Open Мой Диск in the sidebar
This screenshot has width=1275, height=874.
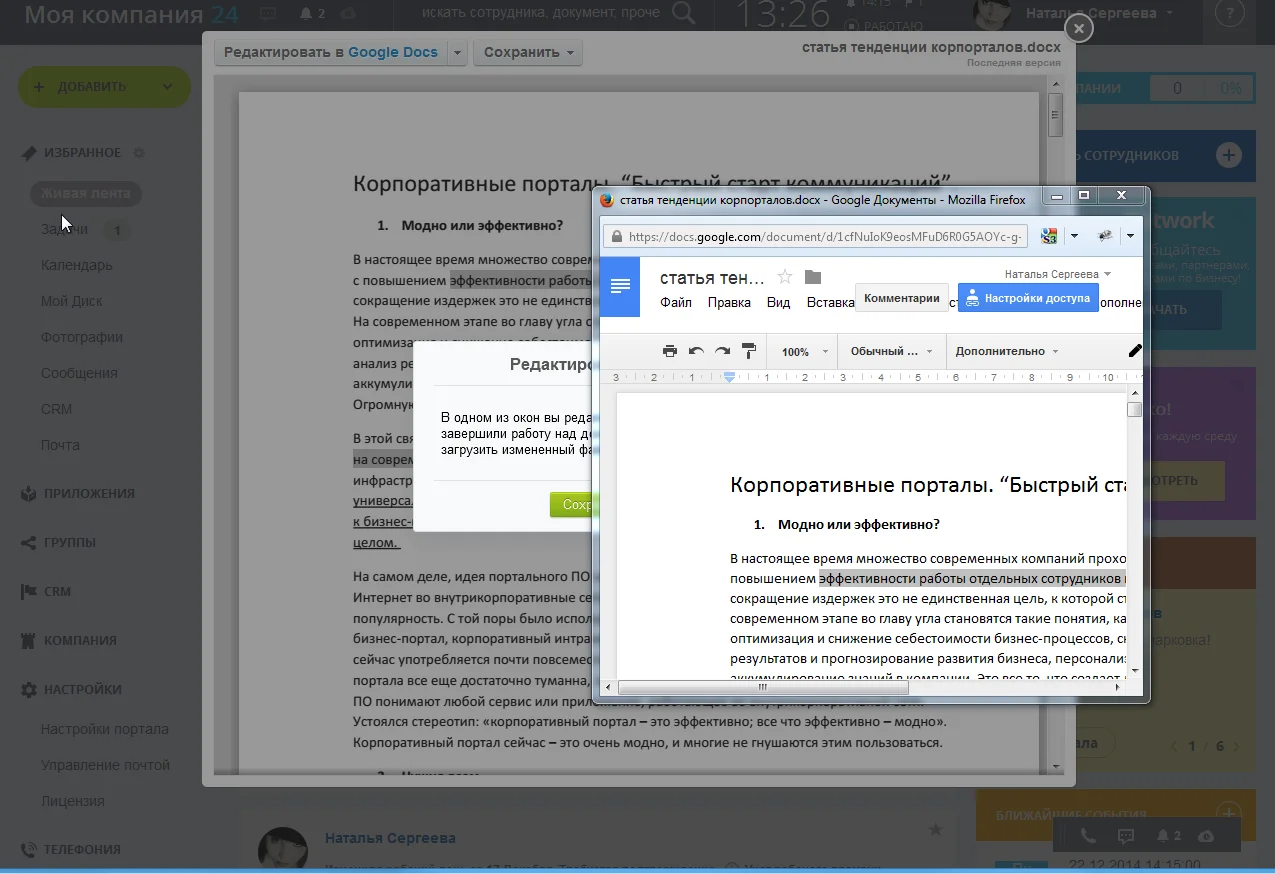tap(71, 301)
